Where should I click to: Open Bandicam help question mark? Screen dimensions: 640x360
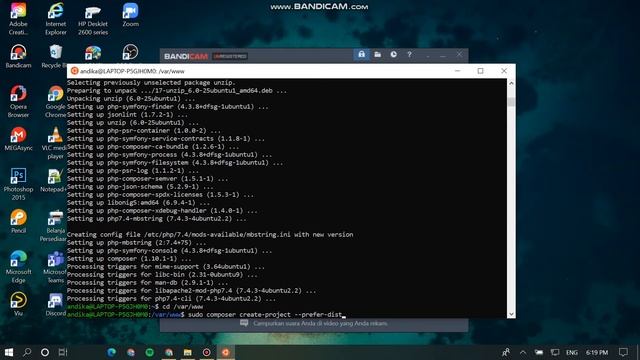[x=409, y=55]
